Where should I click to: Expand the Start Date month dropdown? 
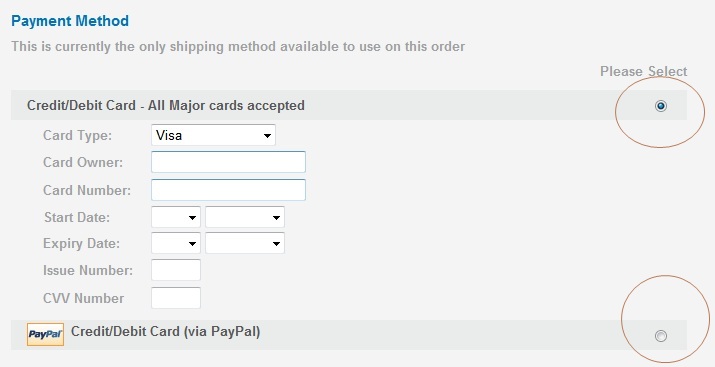(176, 217)
